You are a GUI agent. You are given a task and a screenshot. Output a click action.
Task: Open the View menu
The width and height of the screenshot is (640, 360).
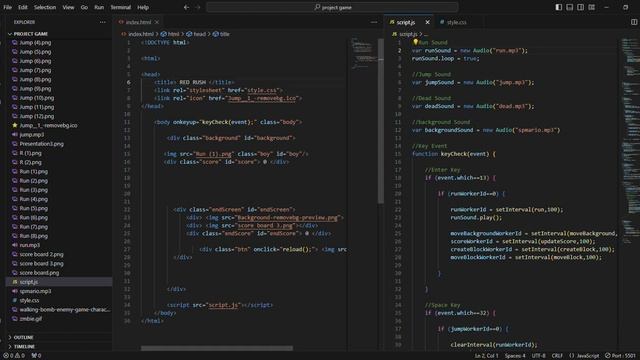68,7
